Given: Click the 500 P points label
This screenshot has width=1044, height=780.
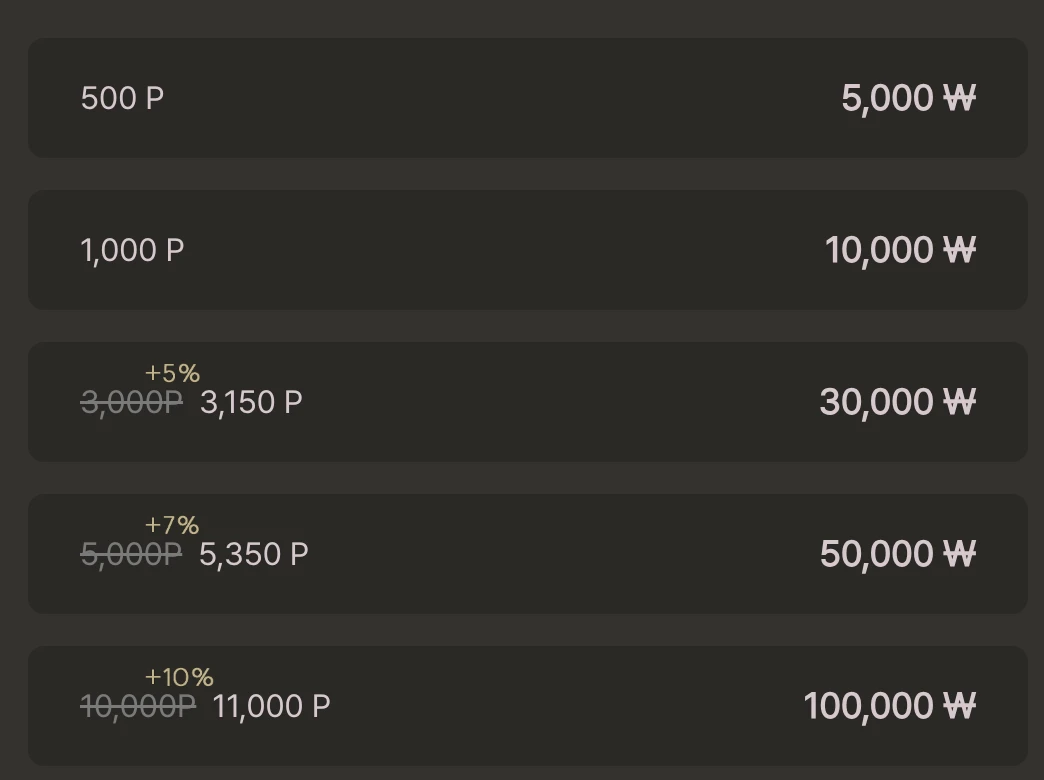Looking at the screenshot, I should pos(123,99).
